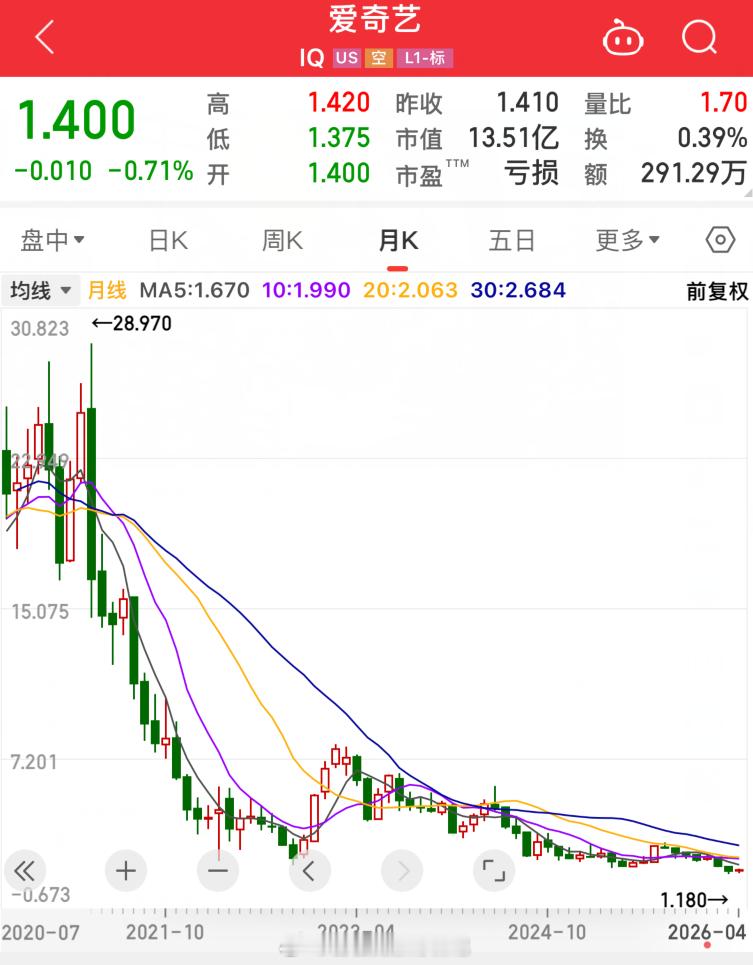The height and width of the screenshot is (965, 753).
Task: Select the 月K tab
Action: (x=398, y=240)
